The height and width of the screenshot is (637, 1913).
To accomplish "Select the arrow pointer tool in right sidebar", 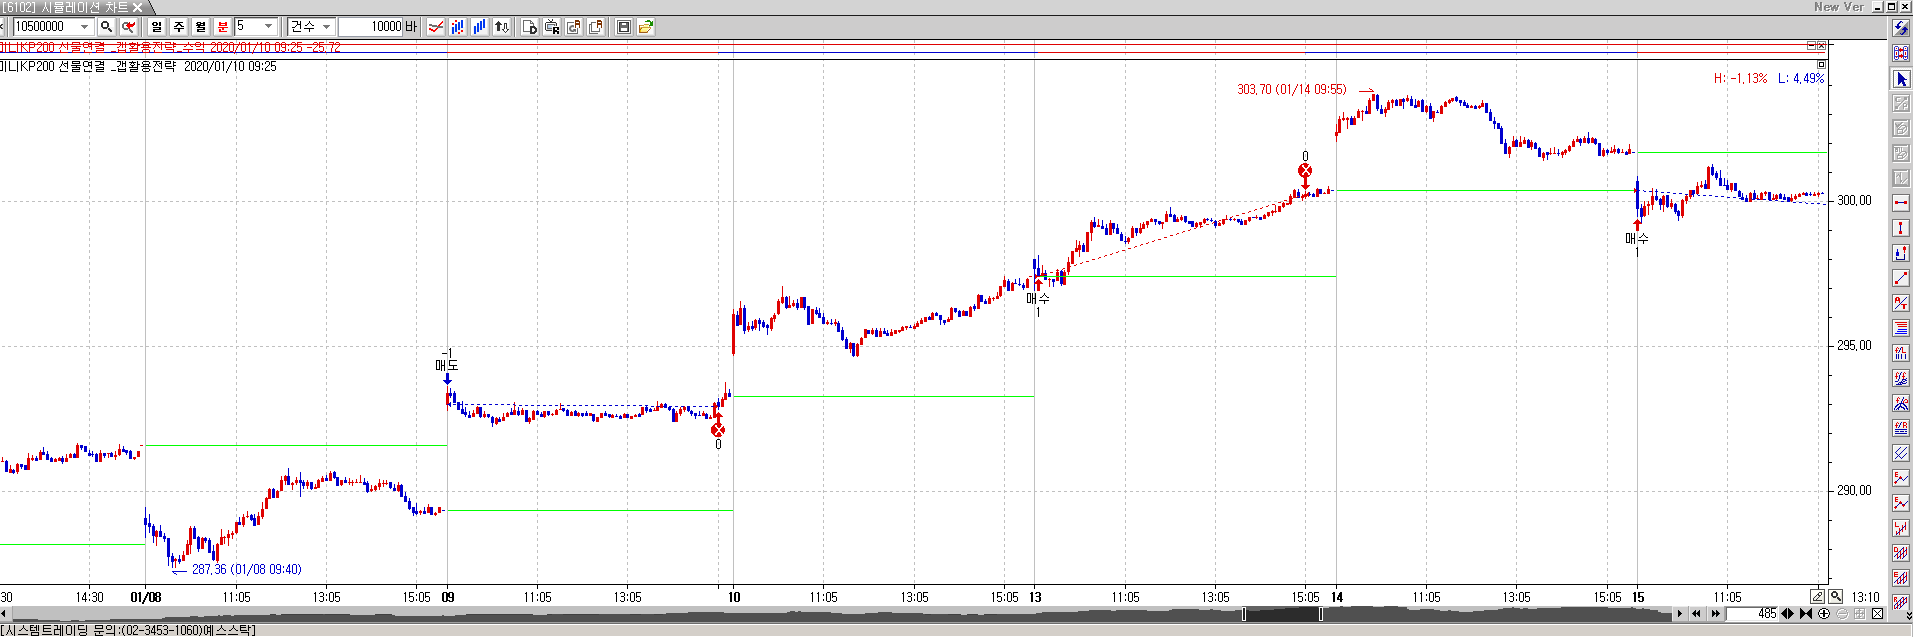I will (x=1901, y=79).
